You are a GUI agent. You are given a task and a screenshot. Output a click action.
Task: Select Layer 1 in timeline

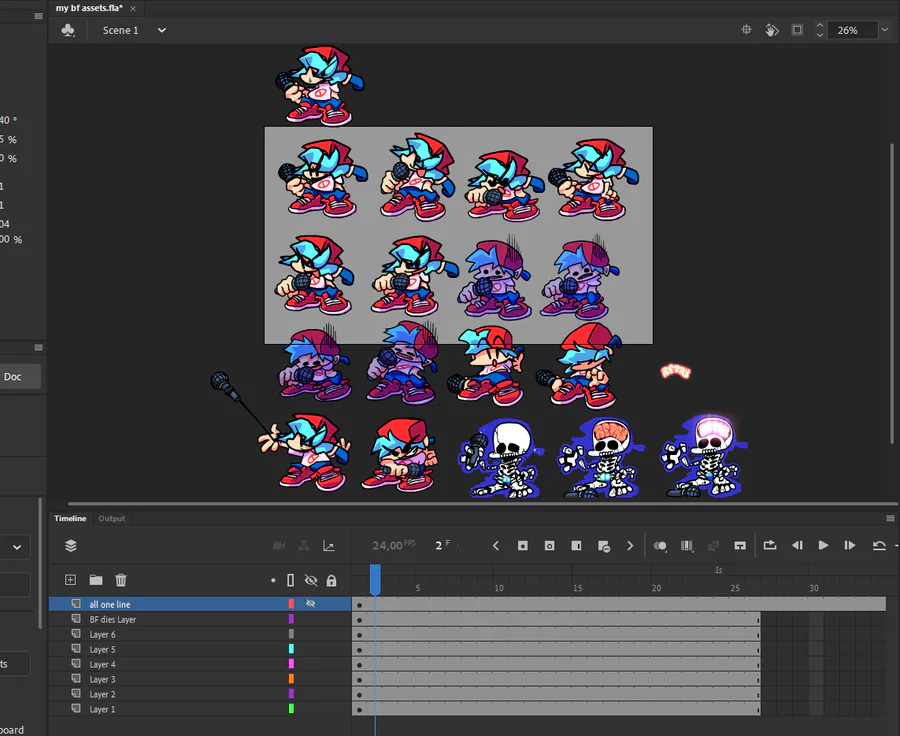click(x=200, y=709)
